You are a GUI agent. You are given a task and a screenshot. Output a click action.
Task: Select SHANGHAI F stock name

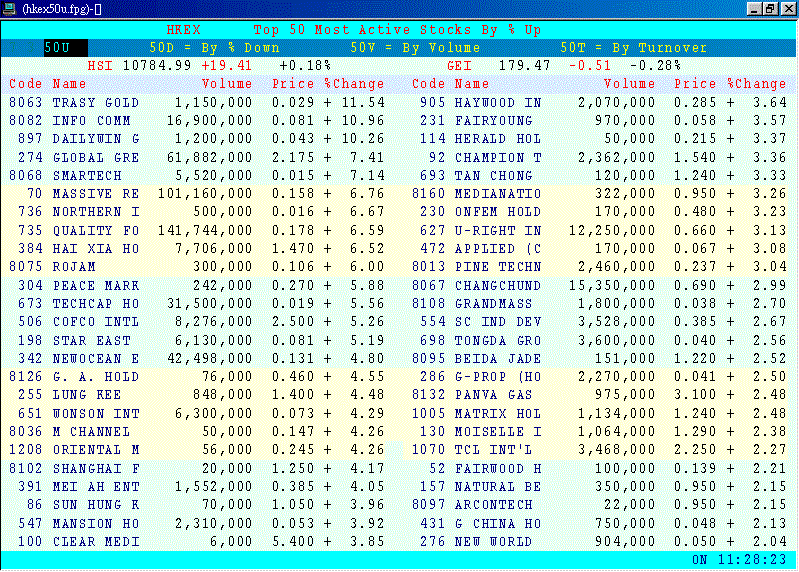96,469
